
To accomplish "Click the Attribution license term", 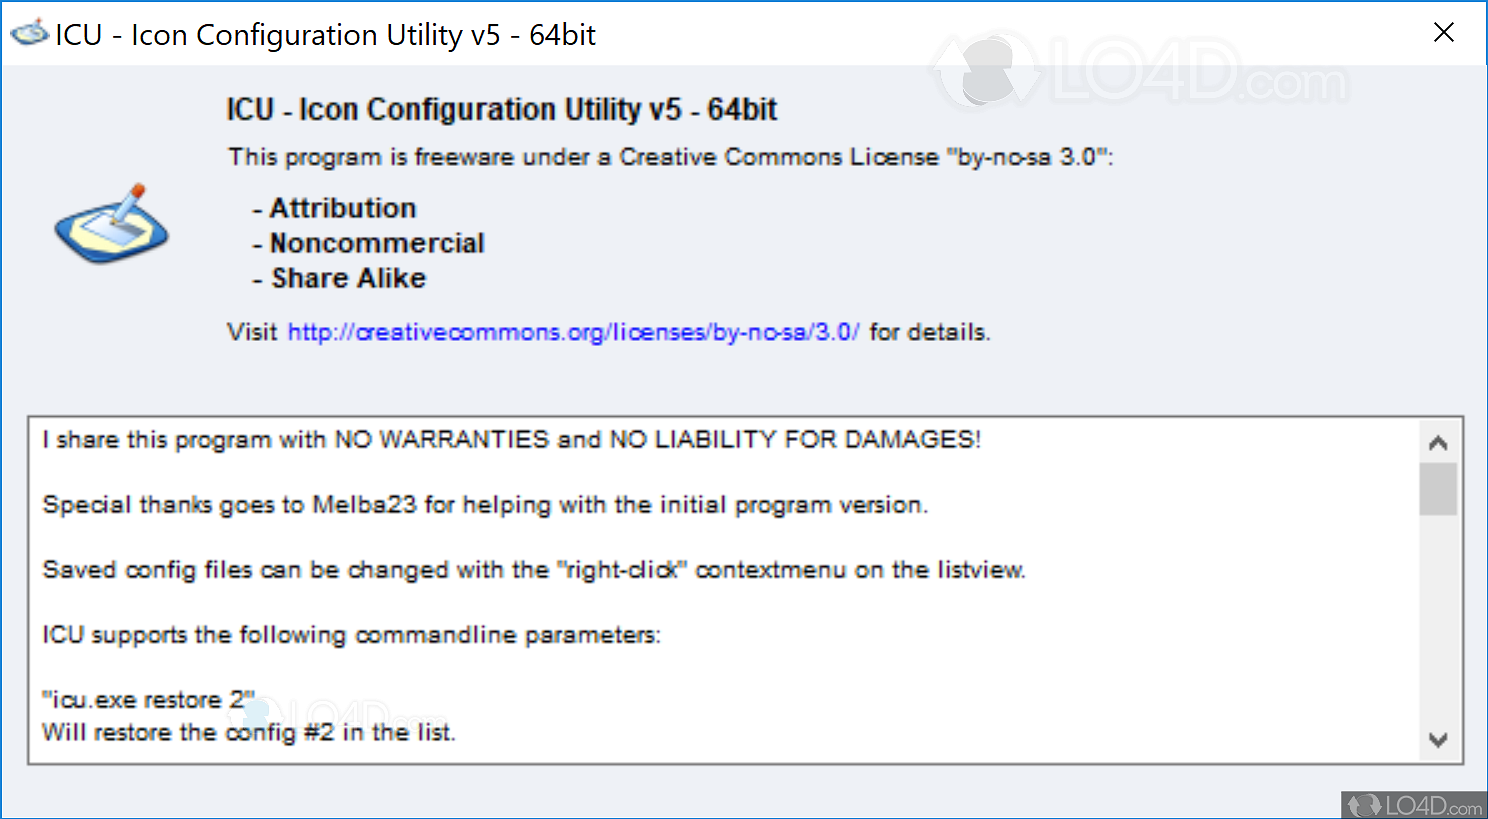I will click(x=342, y=208).
